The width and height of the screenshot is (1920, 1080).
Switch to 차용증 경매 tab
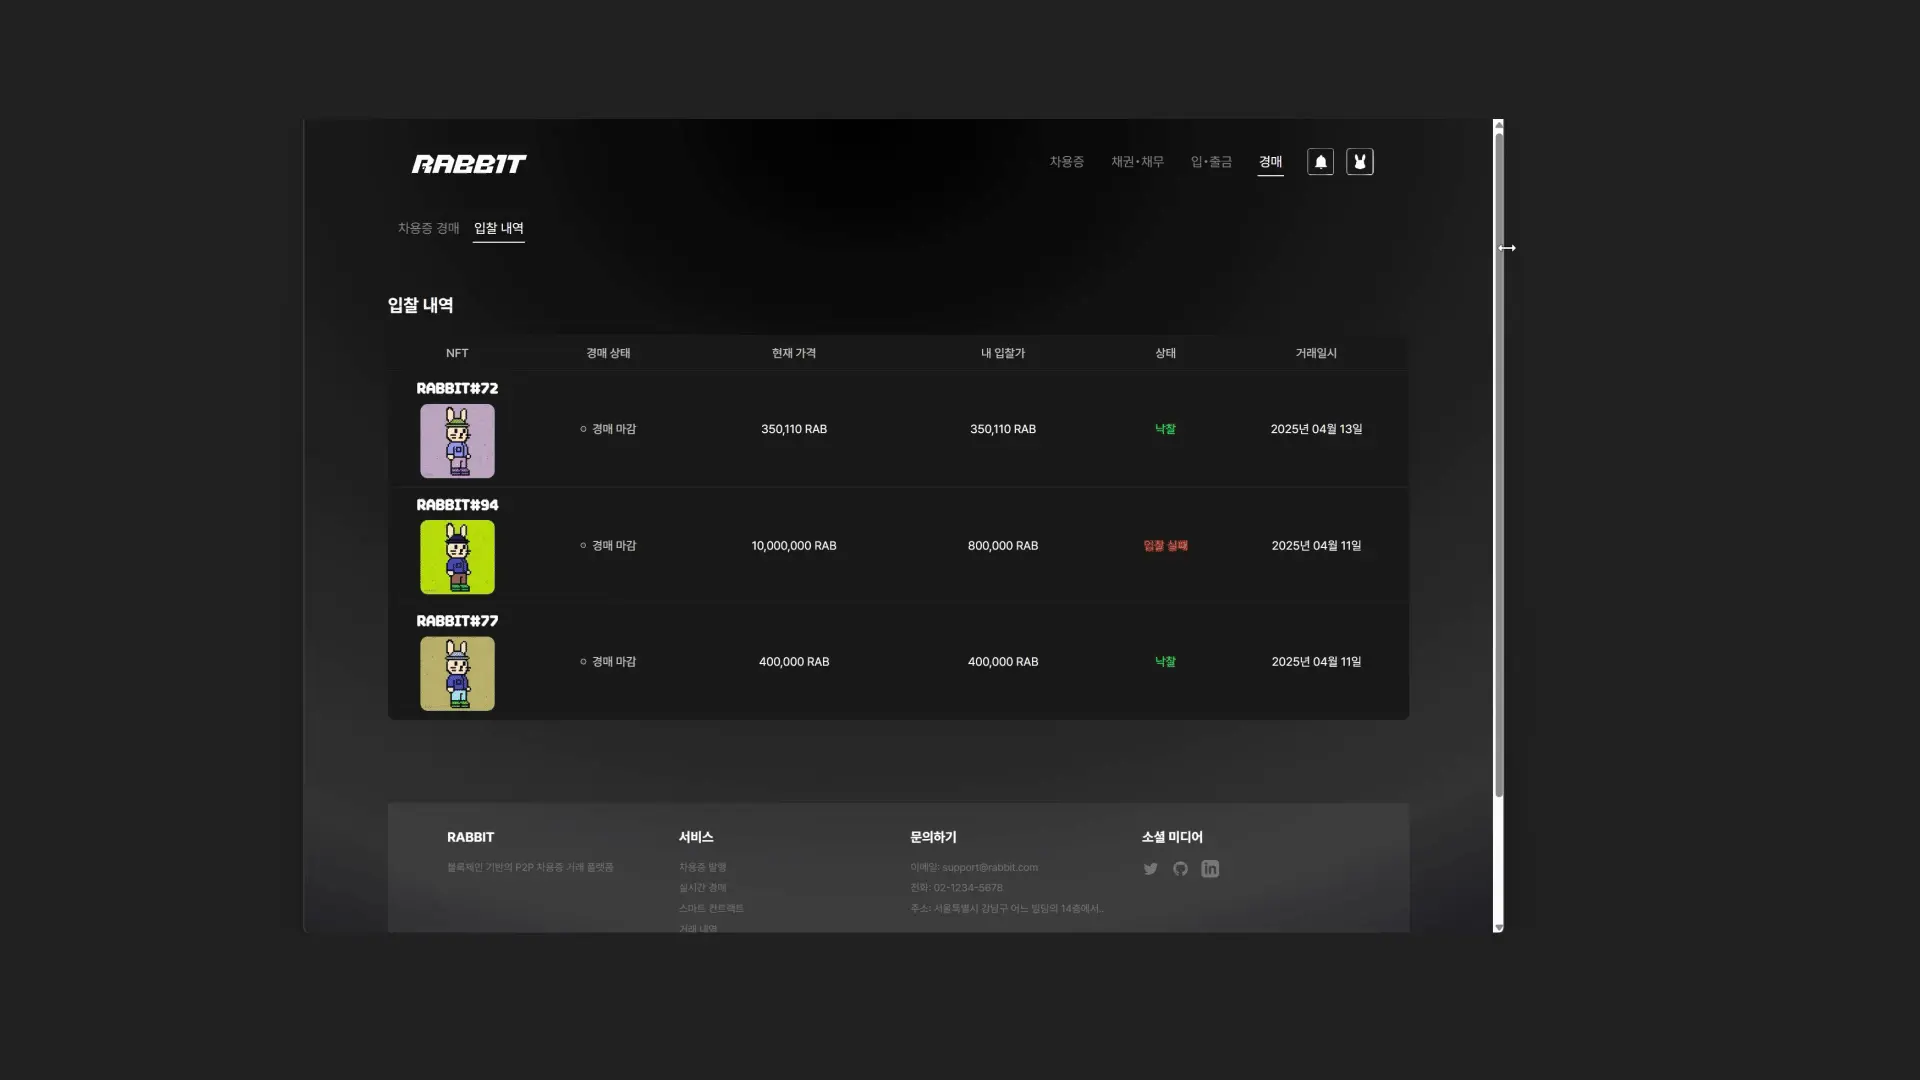[x=428, y=228]
